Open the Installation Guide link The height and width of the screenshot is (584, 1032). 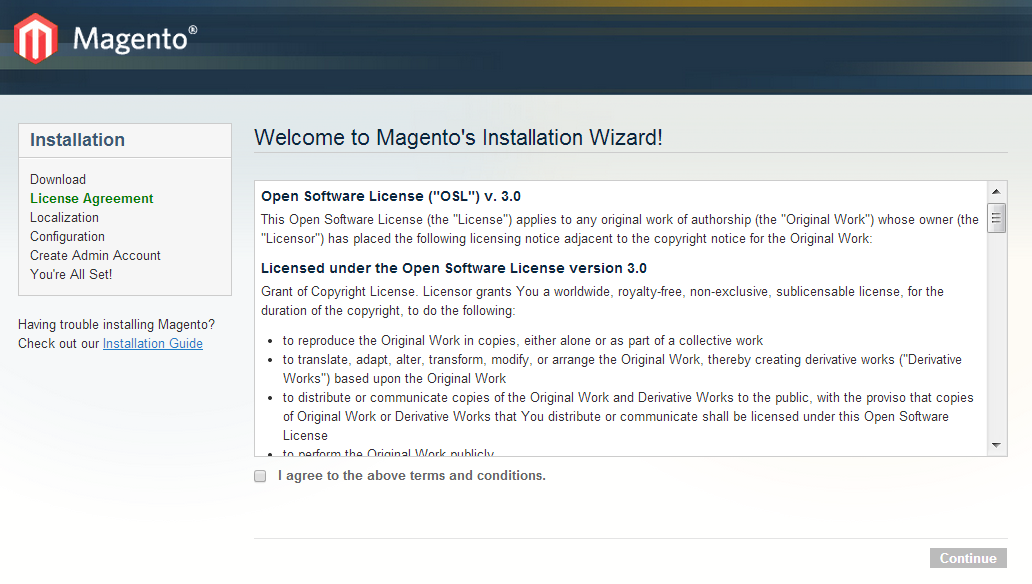[153, 344]
